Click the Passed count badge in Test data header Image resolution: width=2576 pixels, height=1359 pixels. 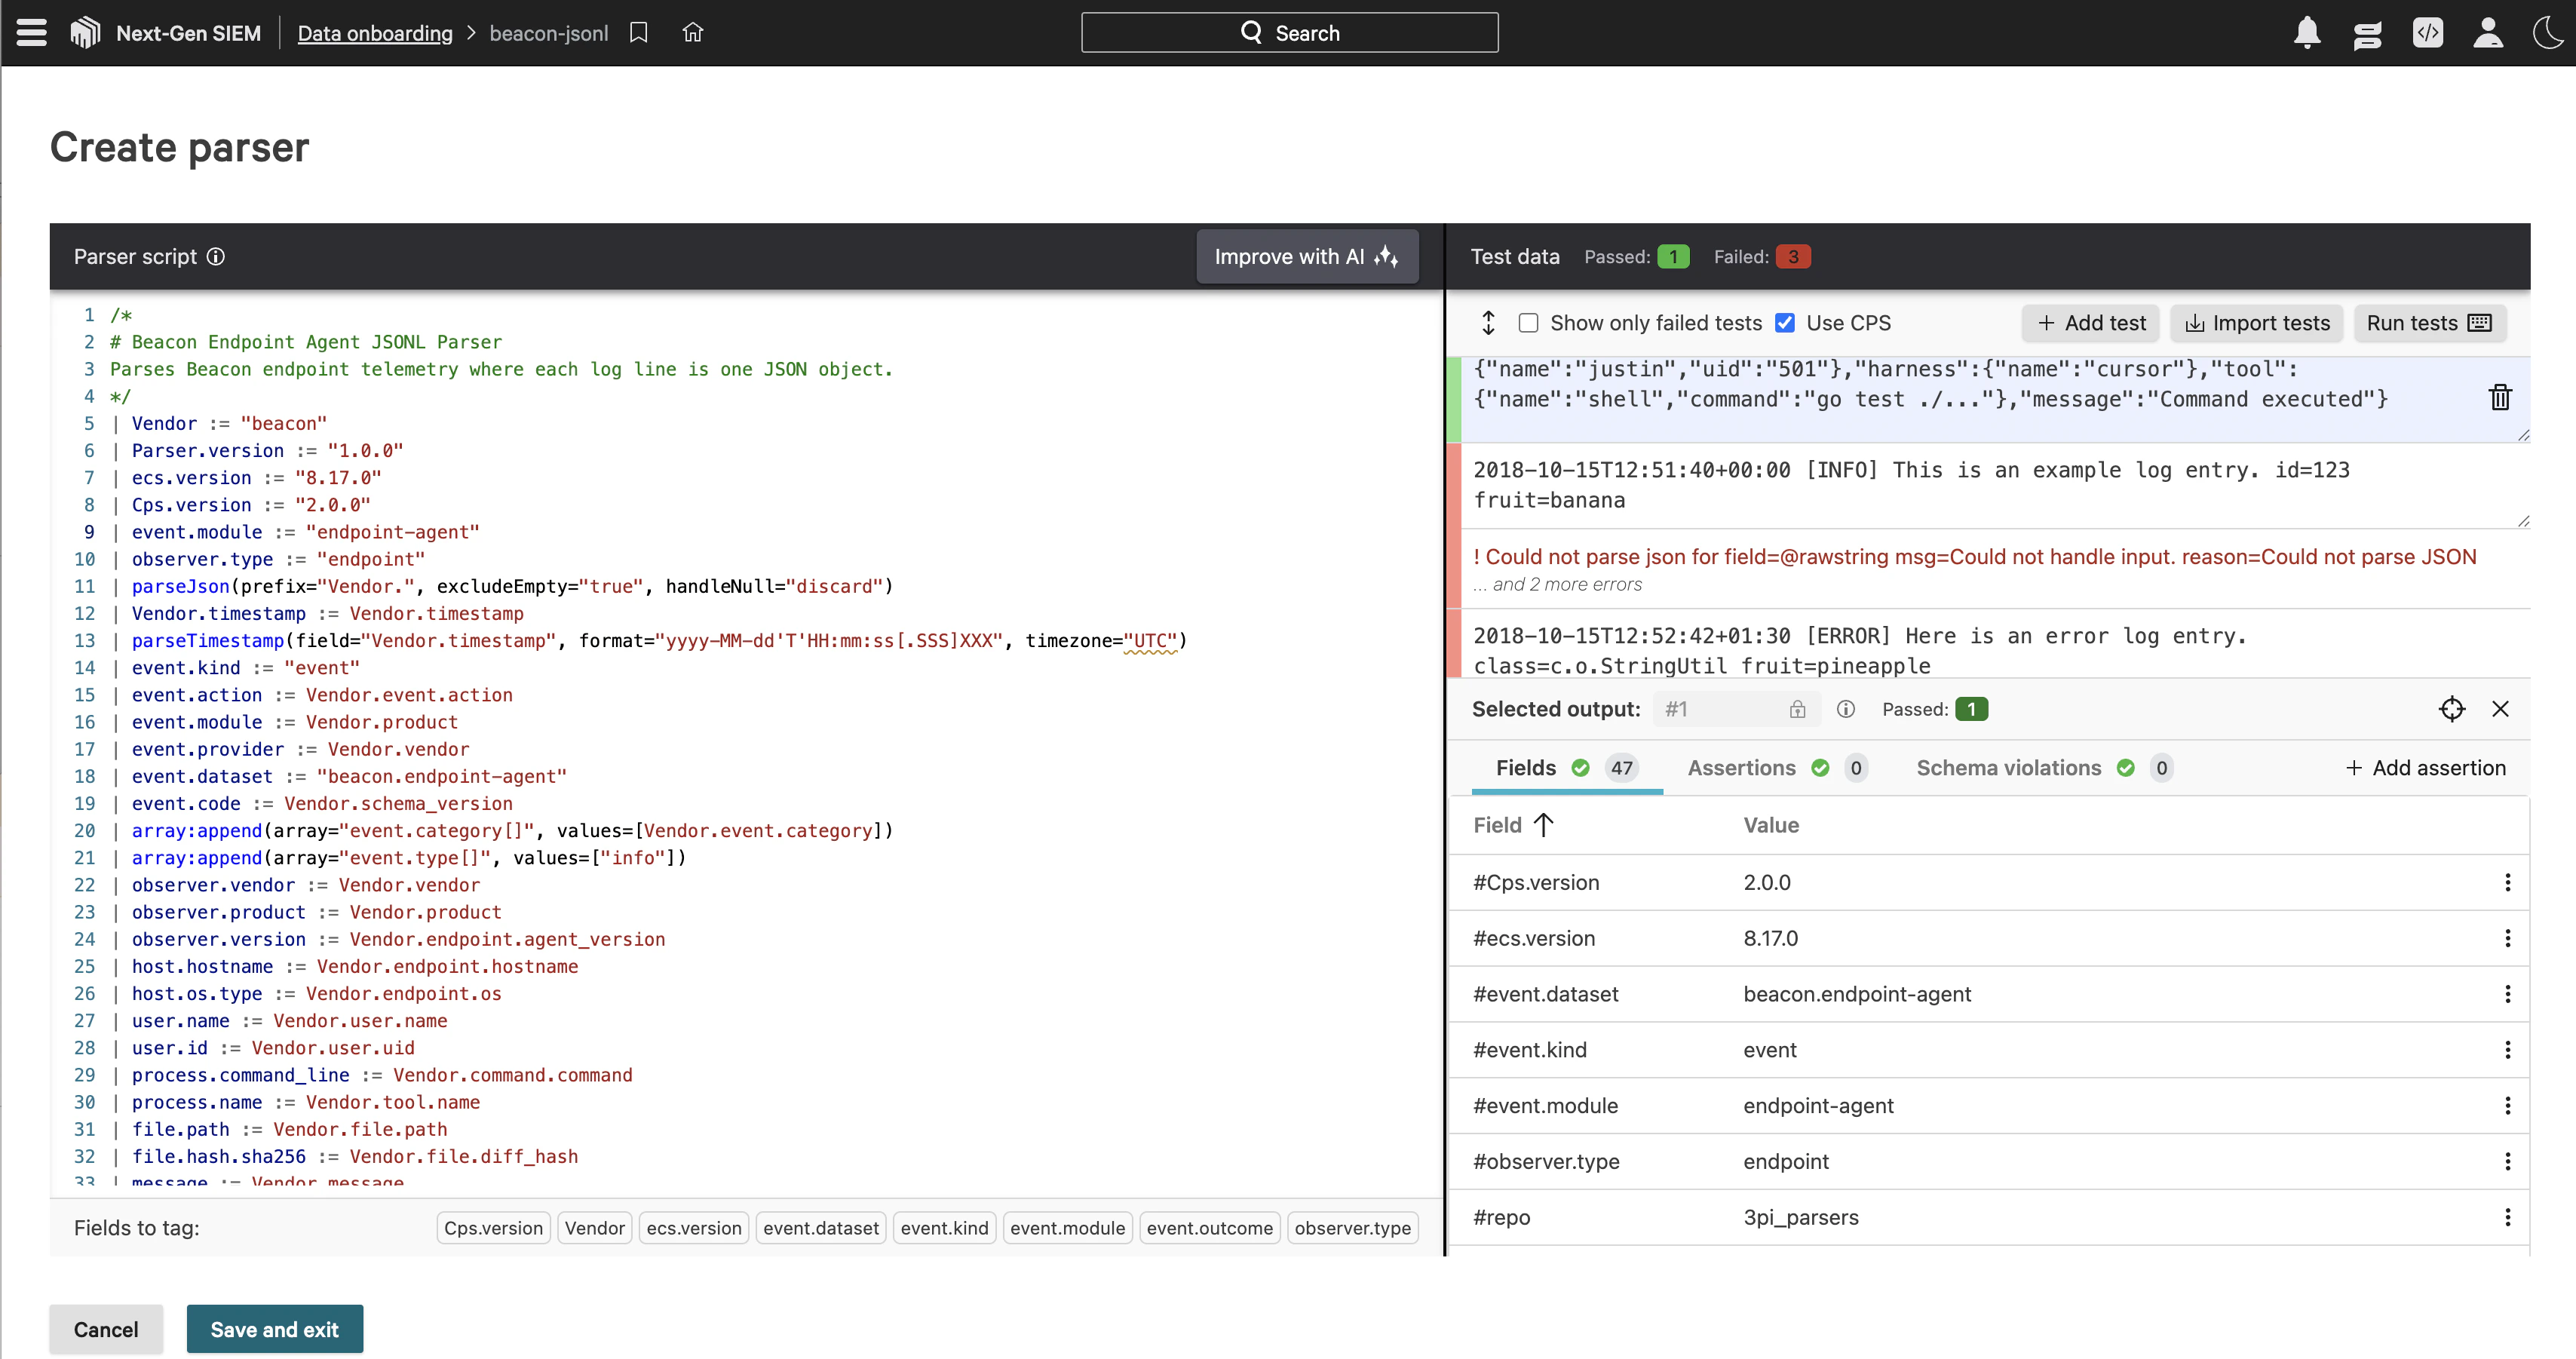tap(1673, 257)
